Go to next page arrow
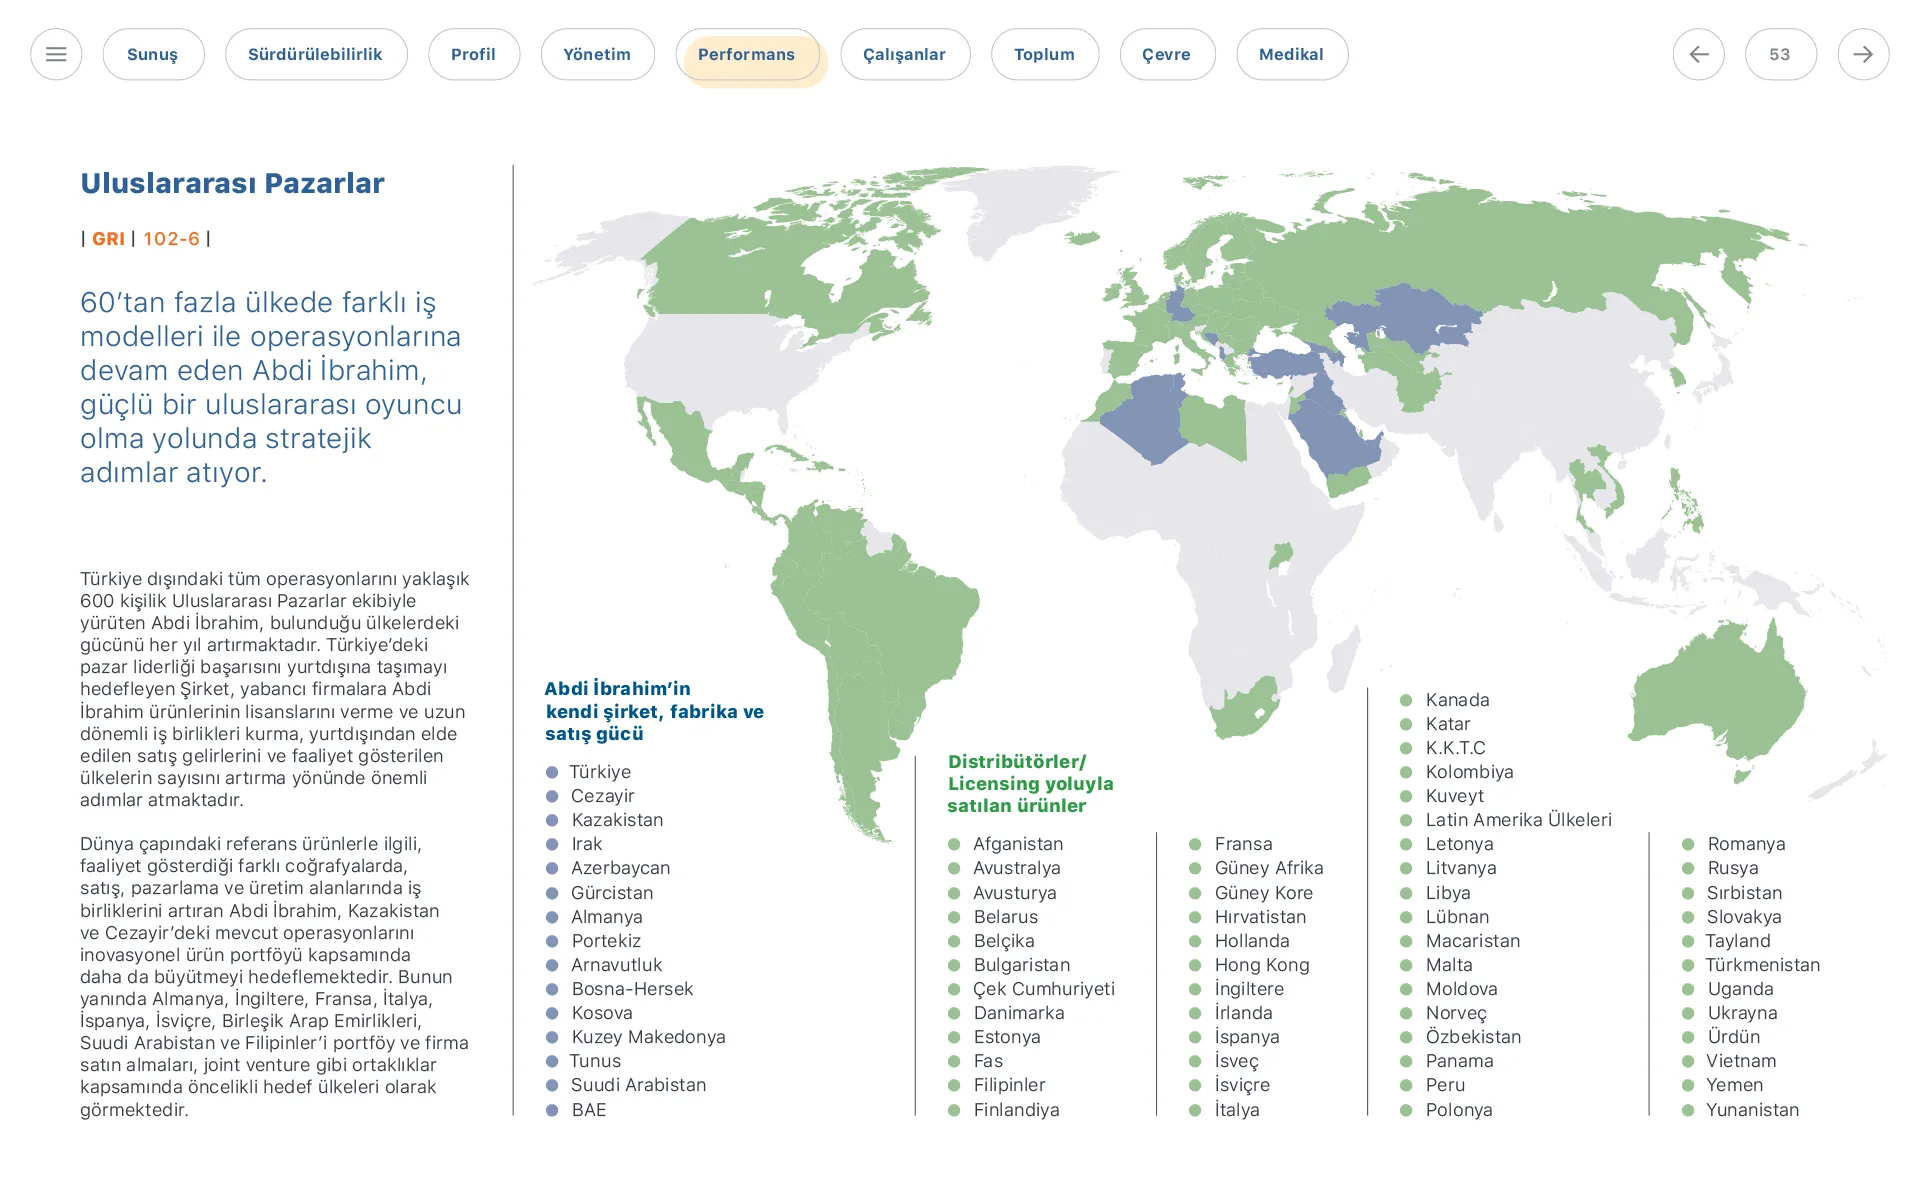 click(1863, 54)
